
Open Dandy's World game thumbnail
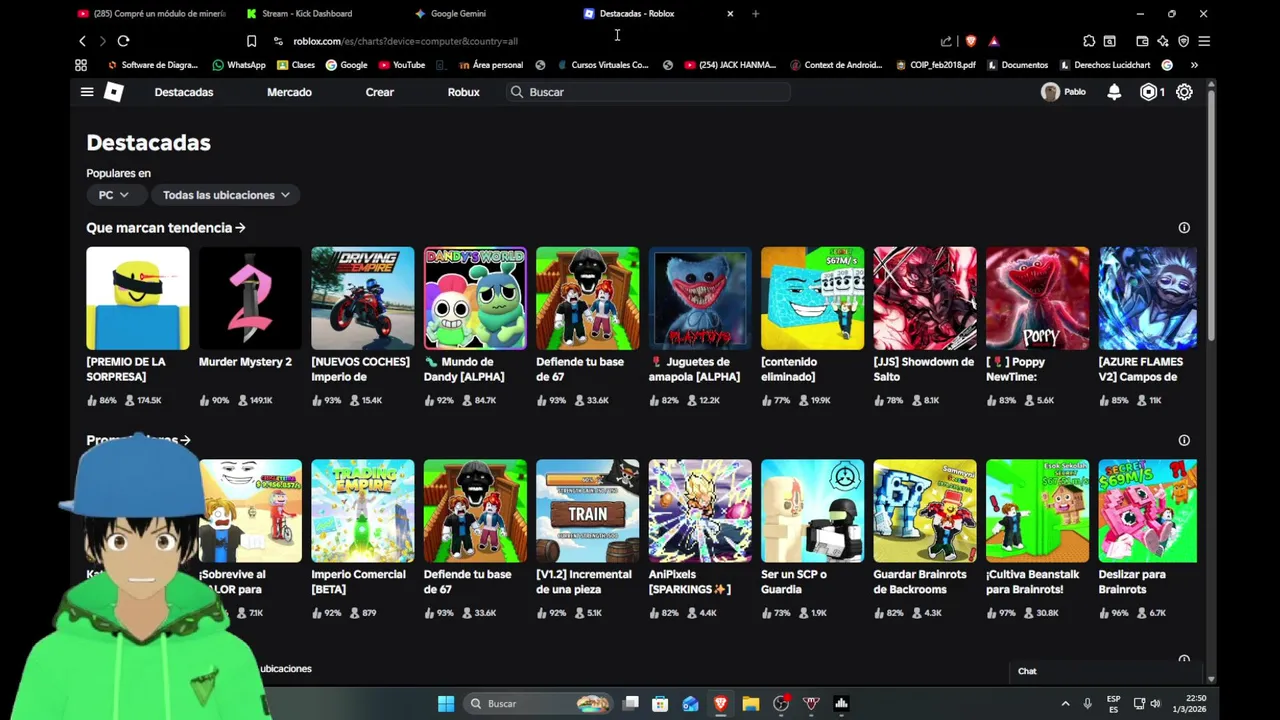pos(475,298)
